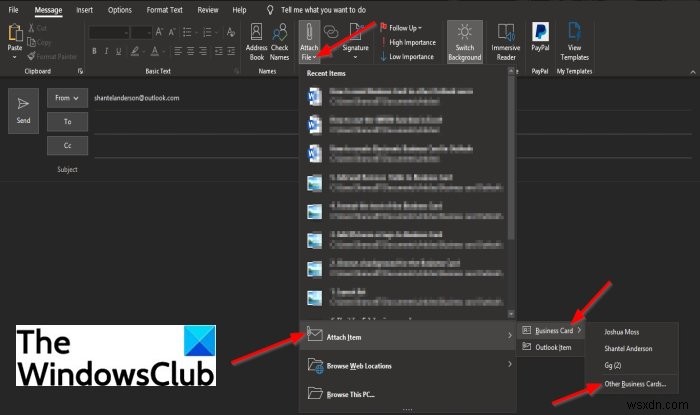This screenshot has height=415, width=700.
Task: Go to the Review tab
Action: 208,10
